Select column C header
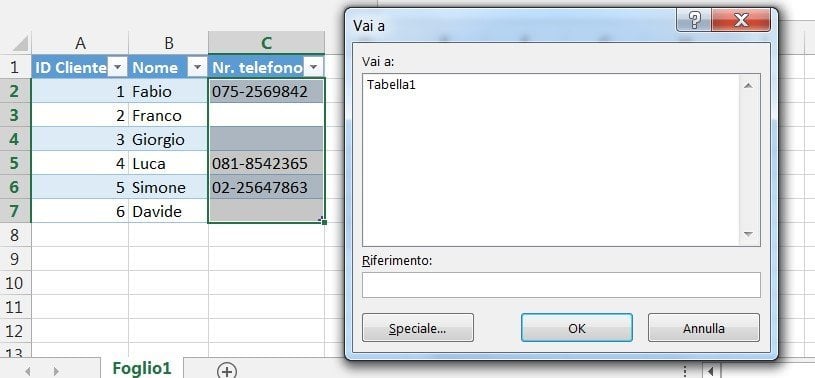 [266, 43]
